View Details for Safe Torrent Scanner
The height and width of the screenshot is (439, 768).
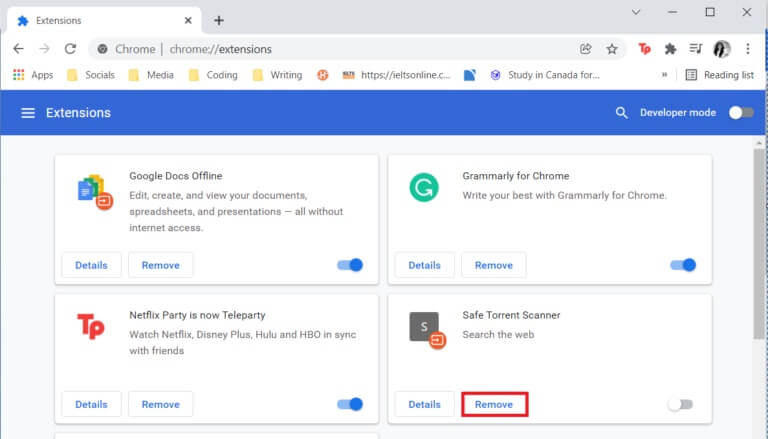coord(424,404)
